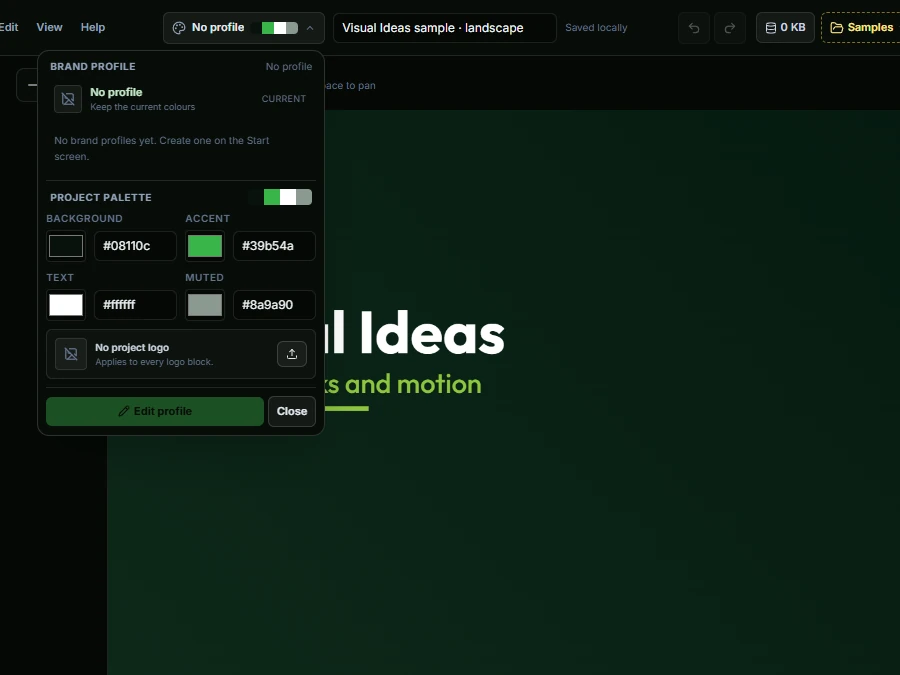
Task: Edit the Background hex field #08110c
Action: [135, 246]
